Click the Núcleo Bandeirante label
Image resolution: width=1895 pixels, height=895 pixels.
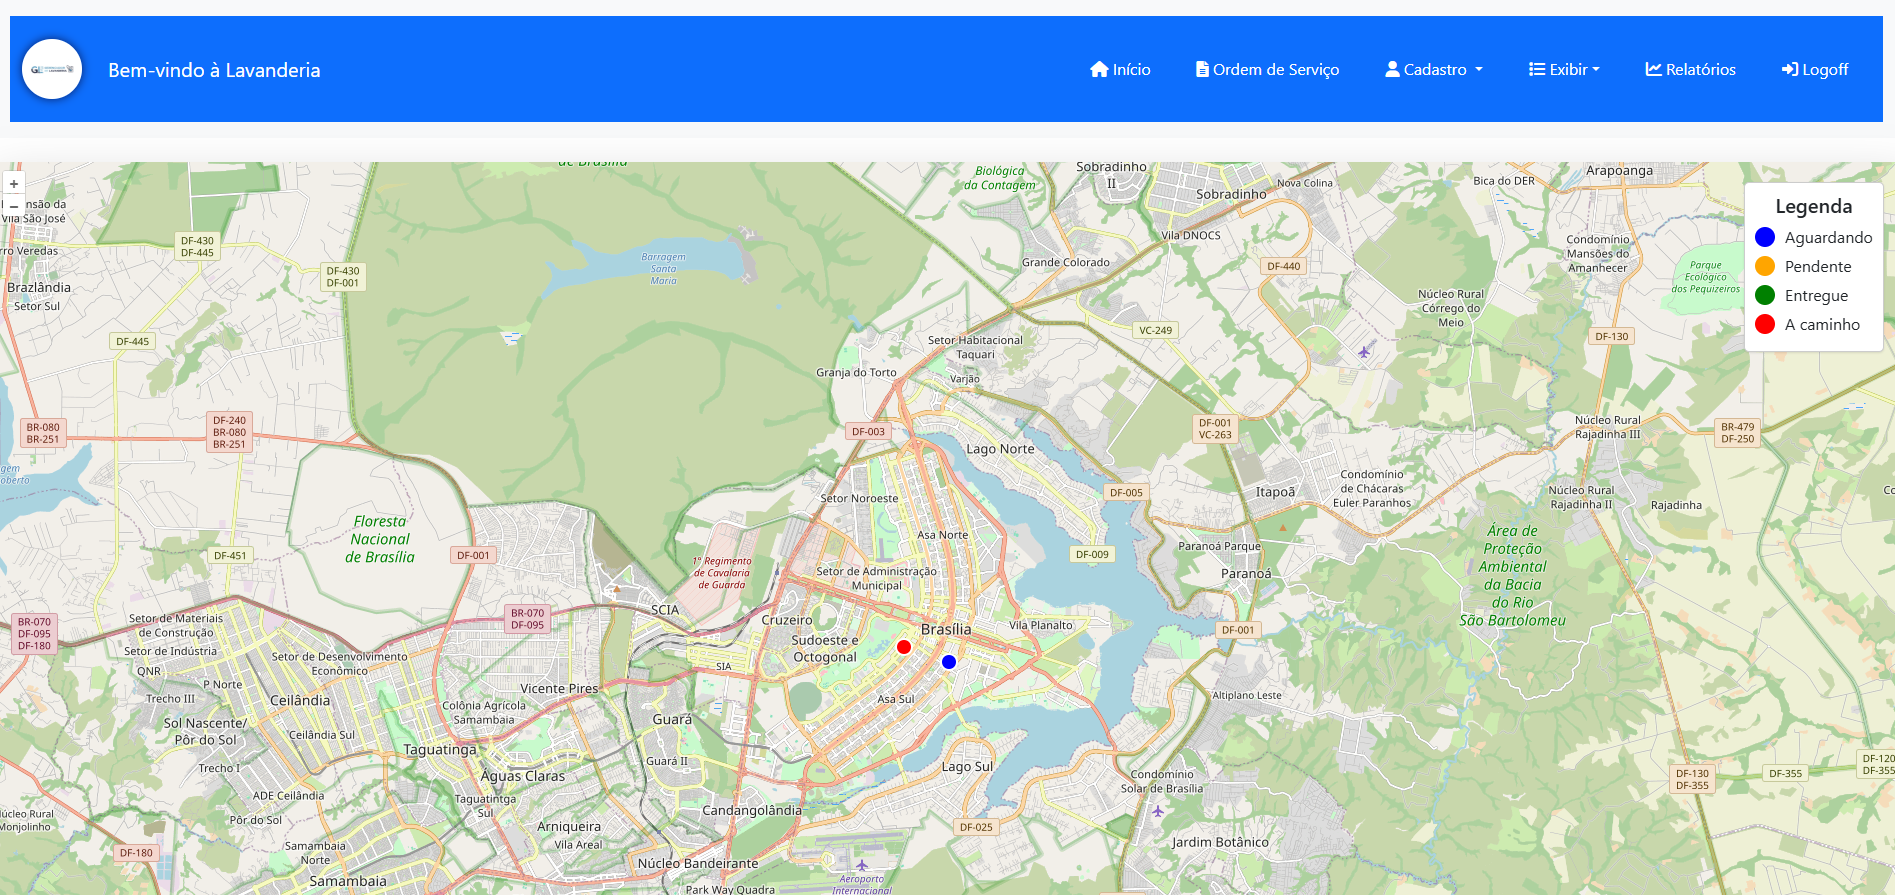click(698, 863)
